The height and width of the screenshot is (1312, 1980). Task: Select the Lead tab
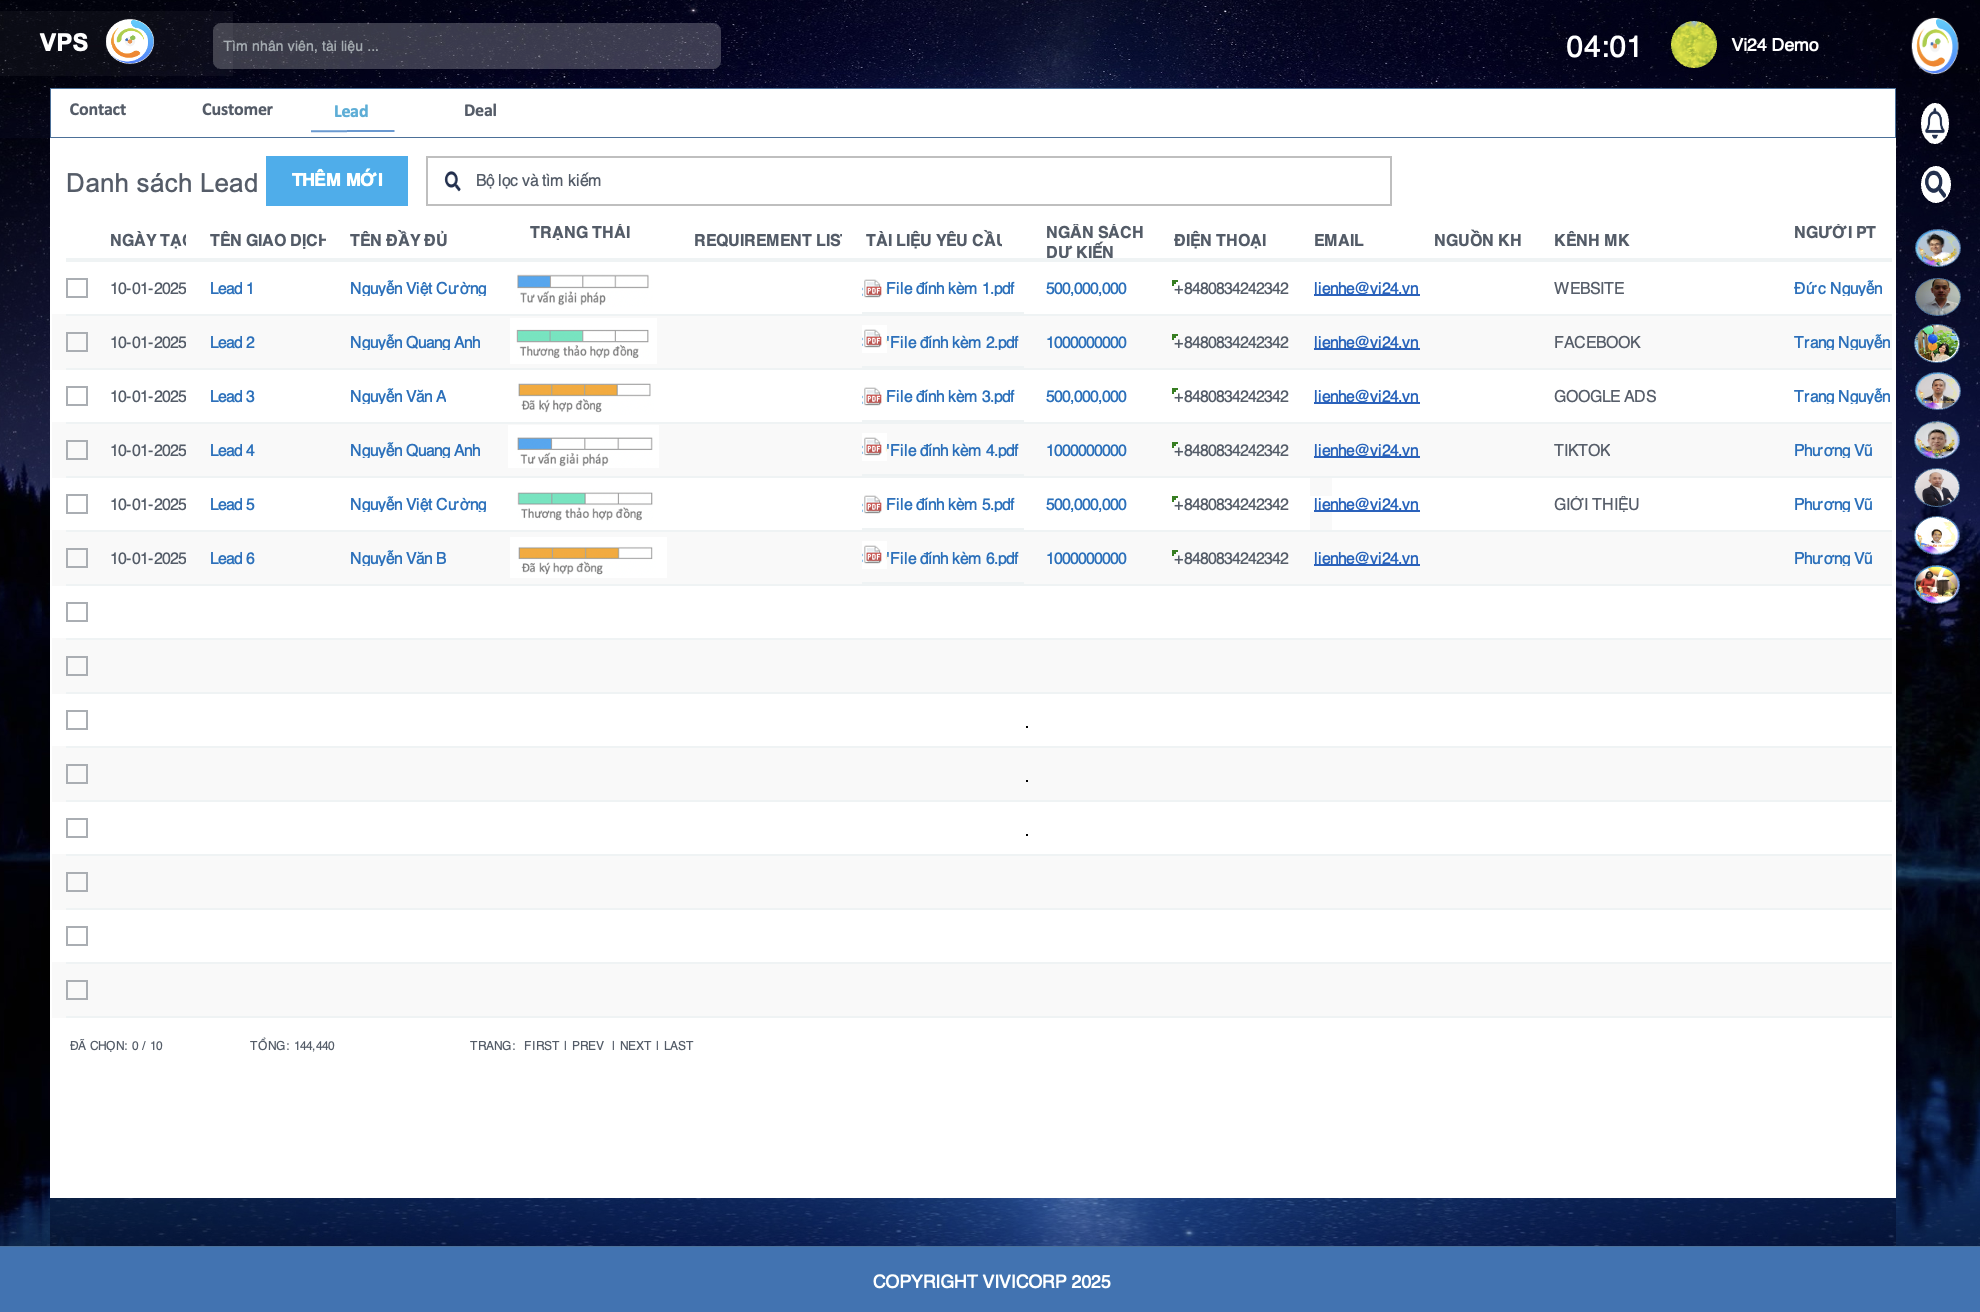(x=351, y=111)
